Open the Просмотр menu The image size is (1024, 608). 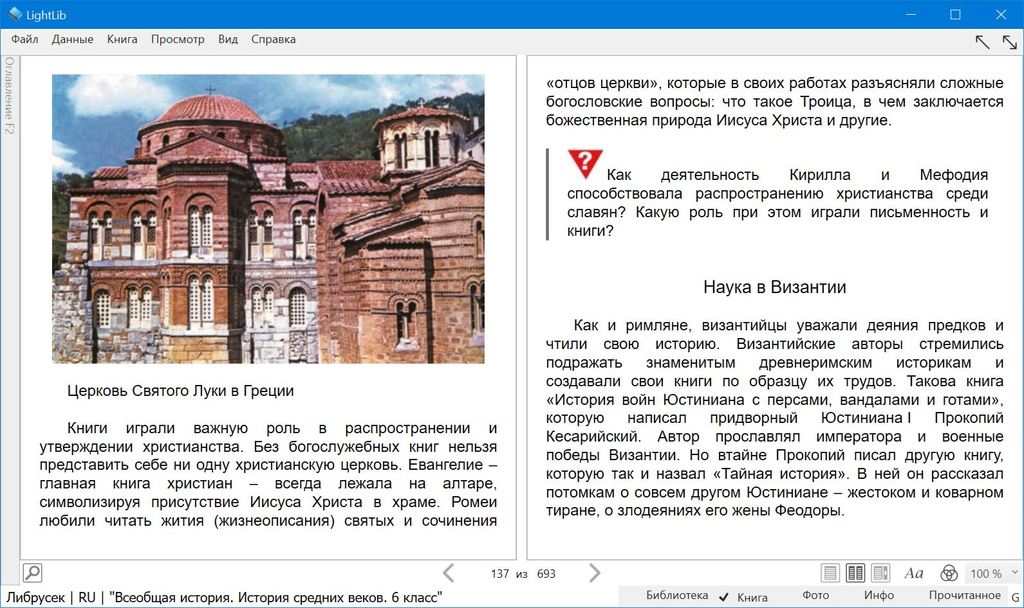coord(177,40)
